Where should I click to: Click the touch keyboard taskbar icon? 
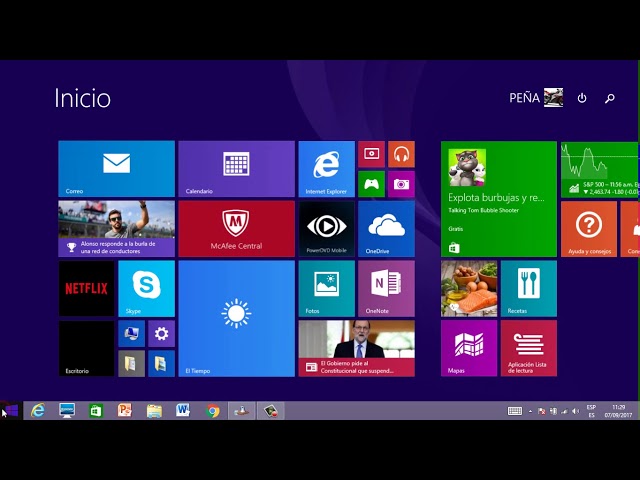515,411
